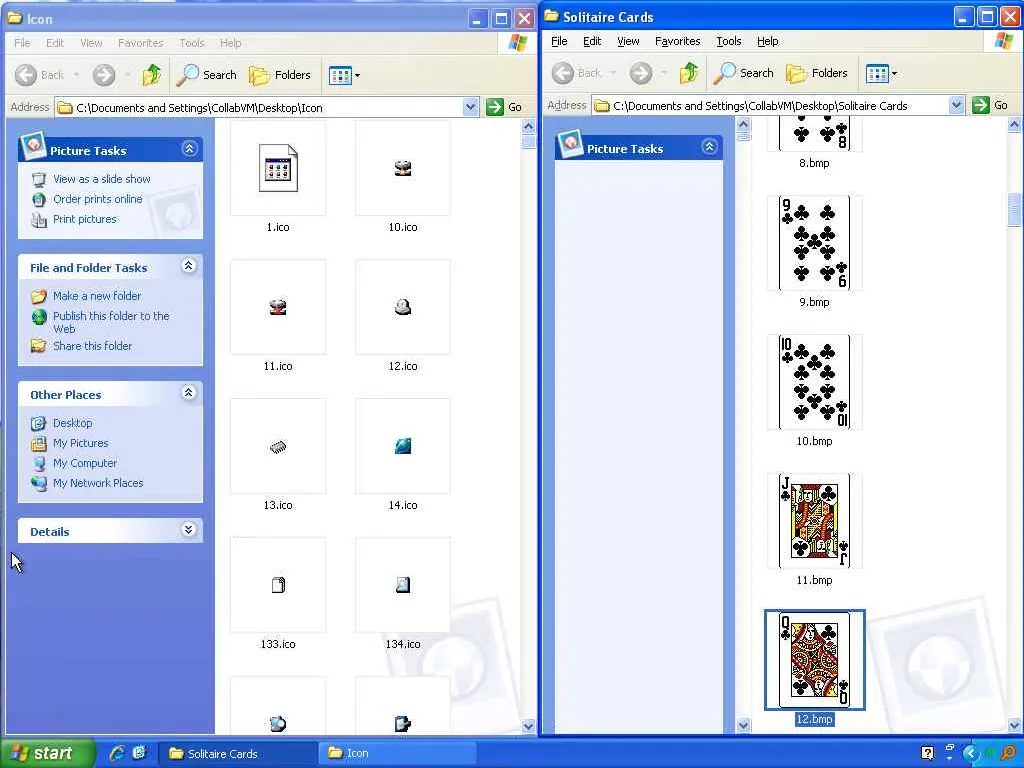Screen dimensions: 1024x768
Task: Select the 1.ico file icon
Action: pyautogui.click(x=278, y=168)
